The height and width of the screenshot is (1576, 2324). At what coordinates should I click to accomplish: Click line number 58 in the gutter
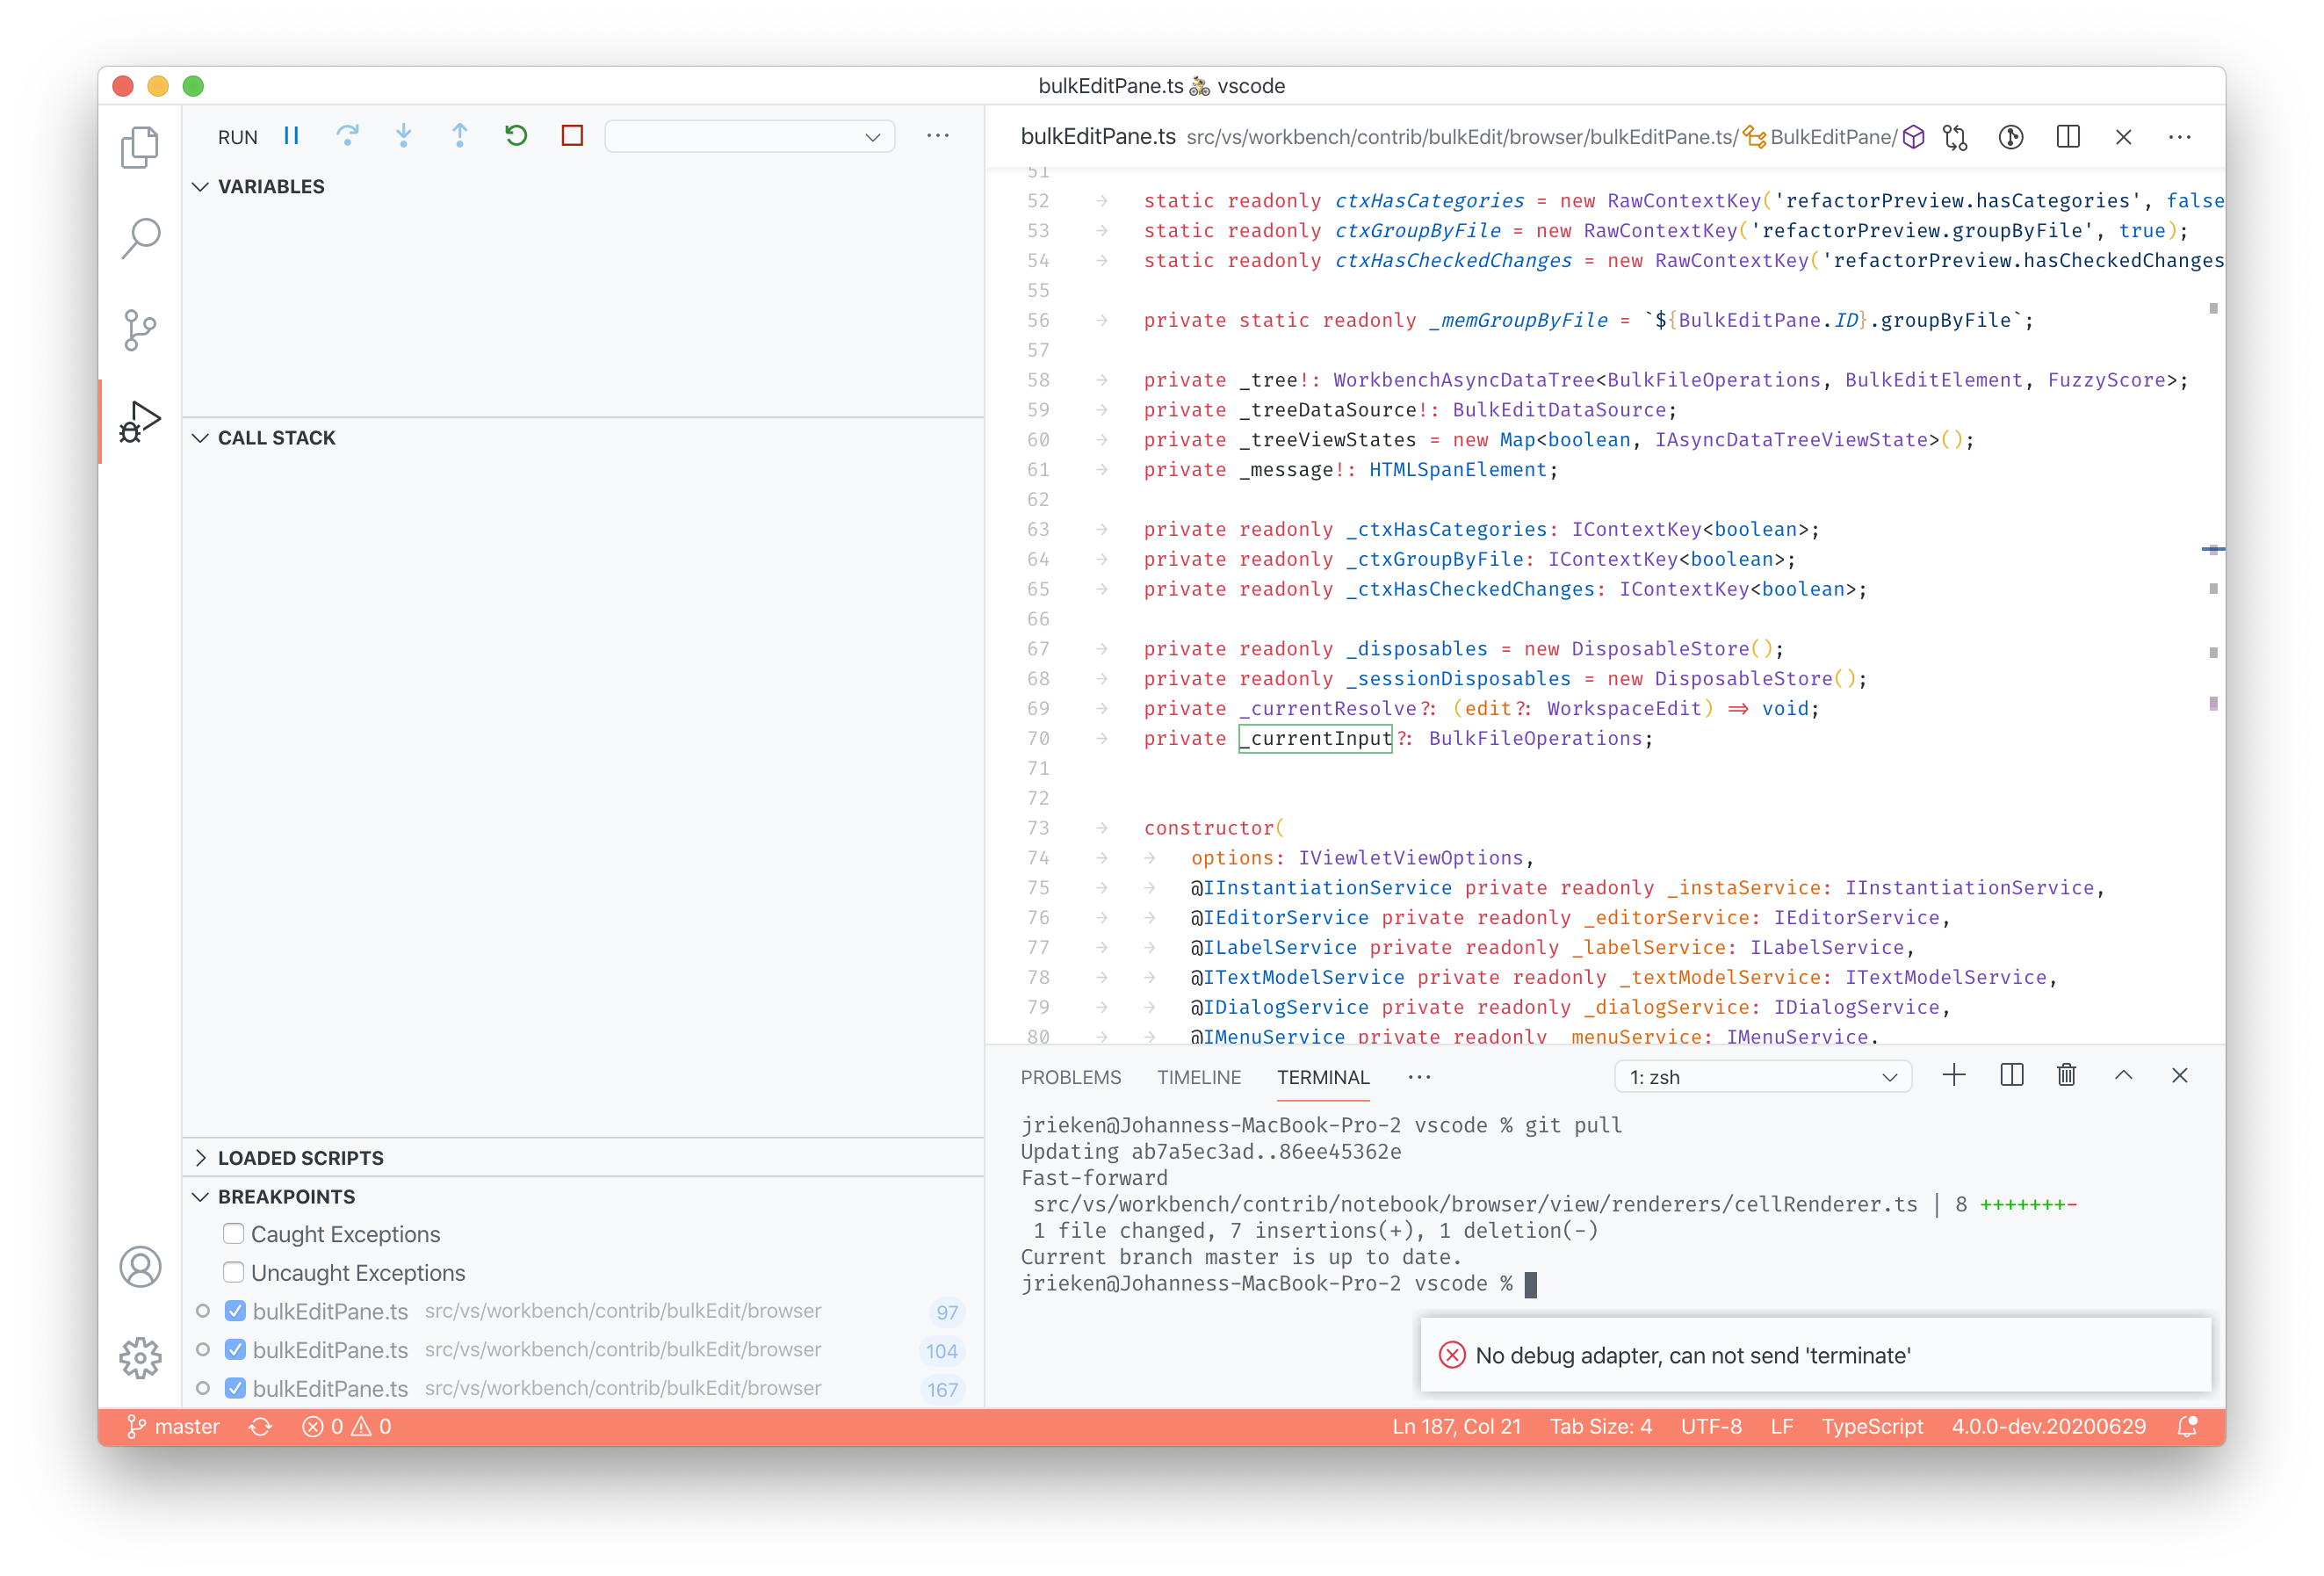click(x=1038, y=380)
